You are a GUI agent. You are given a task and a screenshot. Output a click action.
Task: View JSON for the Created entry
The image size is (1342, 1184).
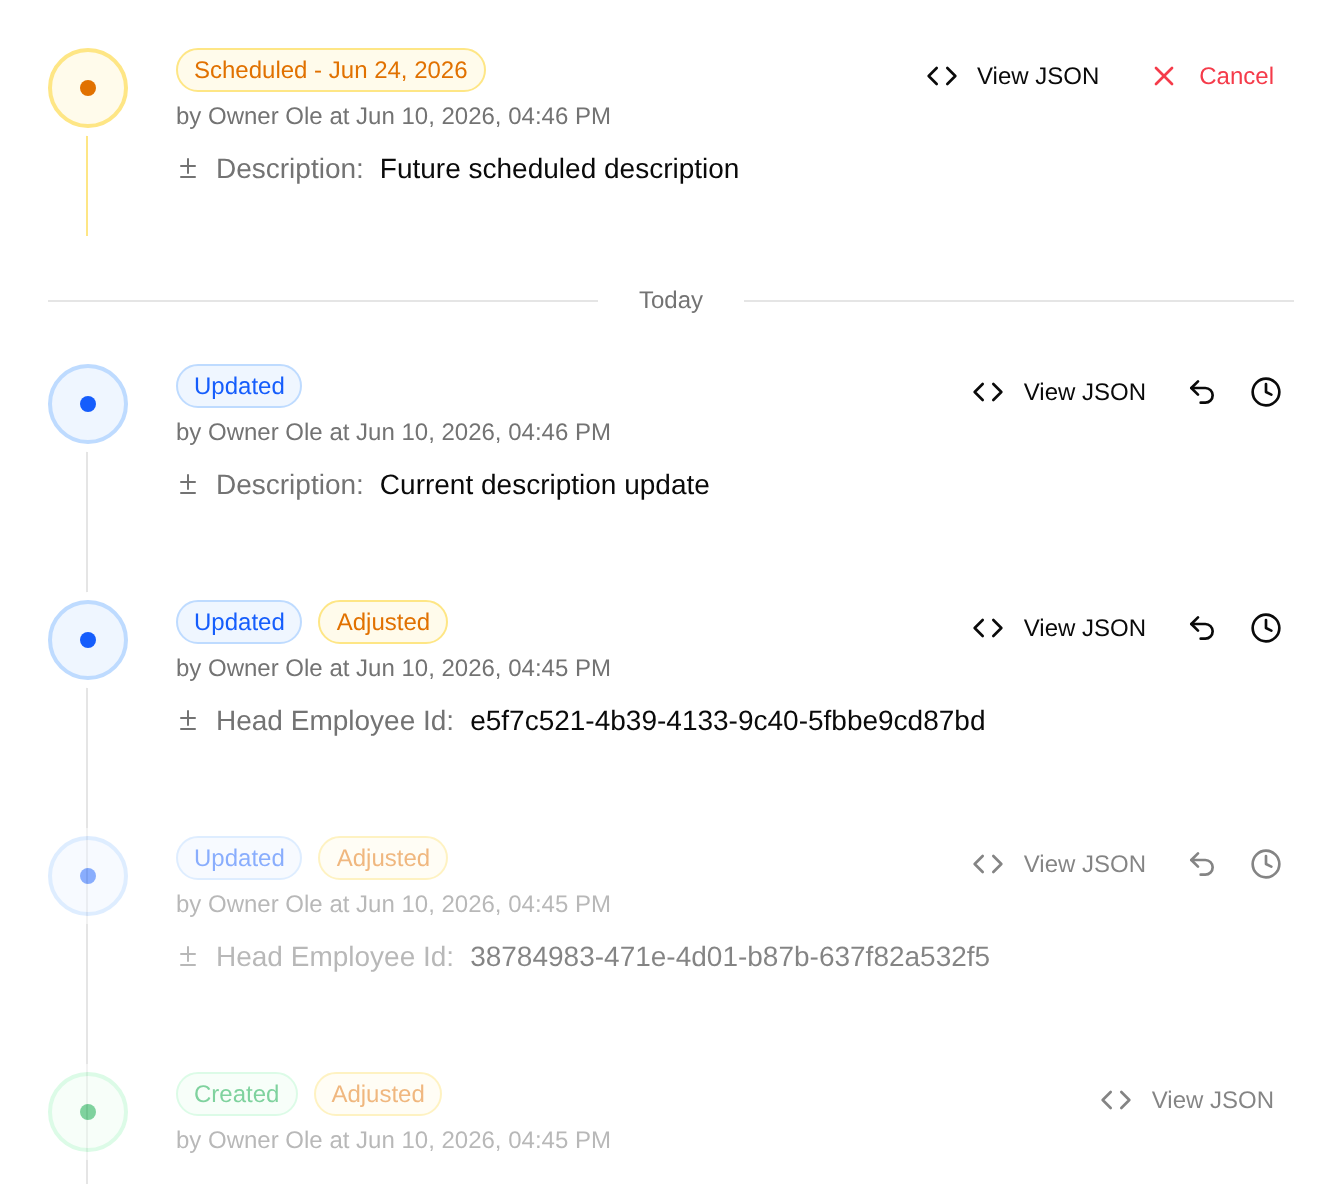point(1187,1100)
